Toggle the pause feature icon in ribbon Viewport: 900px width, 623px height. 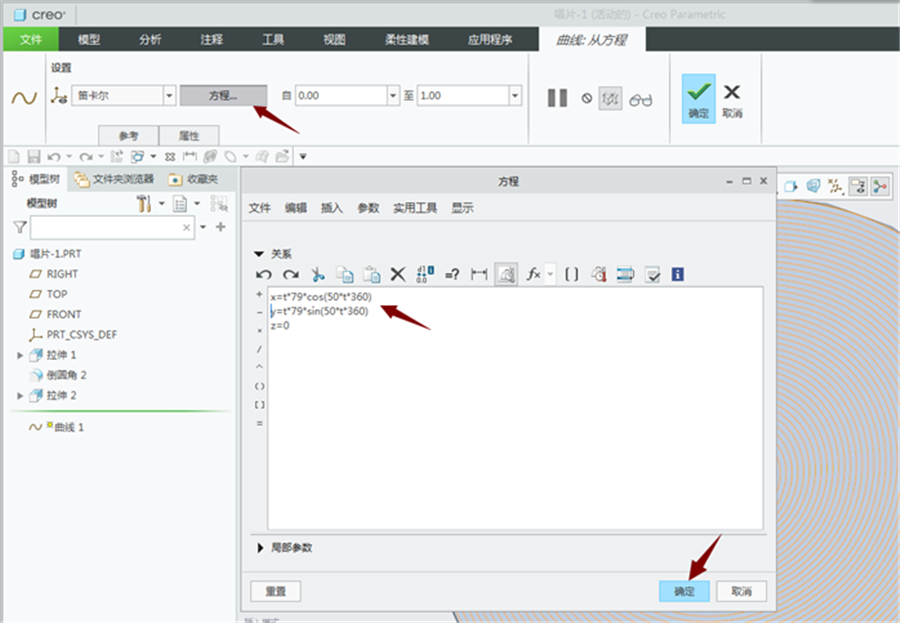[557, 98]
